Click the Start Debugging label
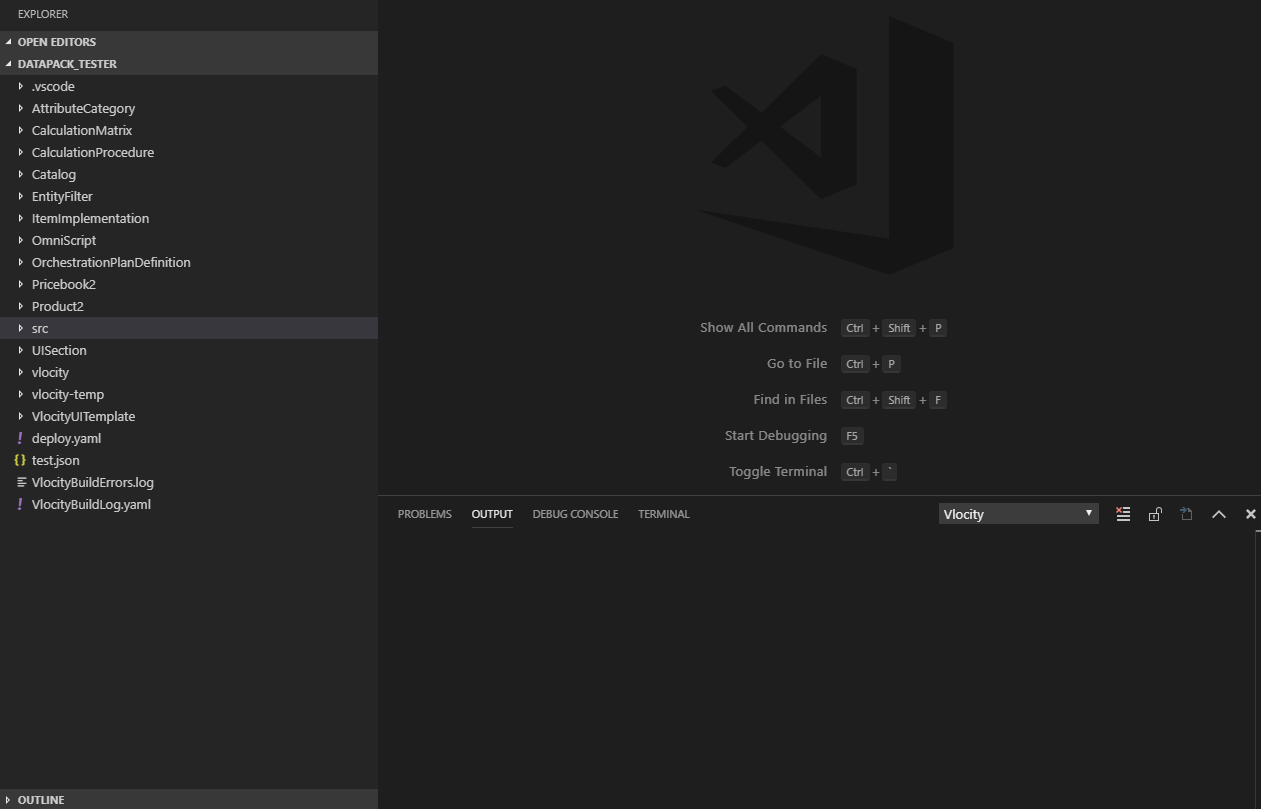This screenshot has height=809, width=1261. [x=776, y=436]
